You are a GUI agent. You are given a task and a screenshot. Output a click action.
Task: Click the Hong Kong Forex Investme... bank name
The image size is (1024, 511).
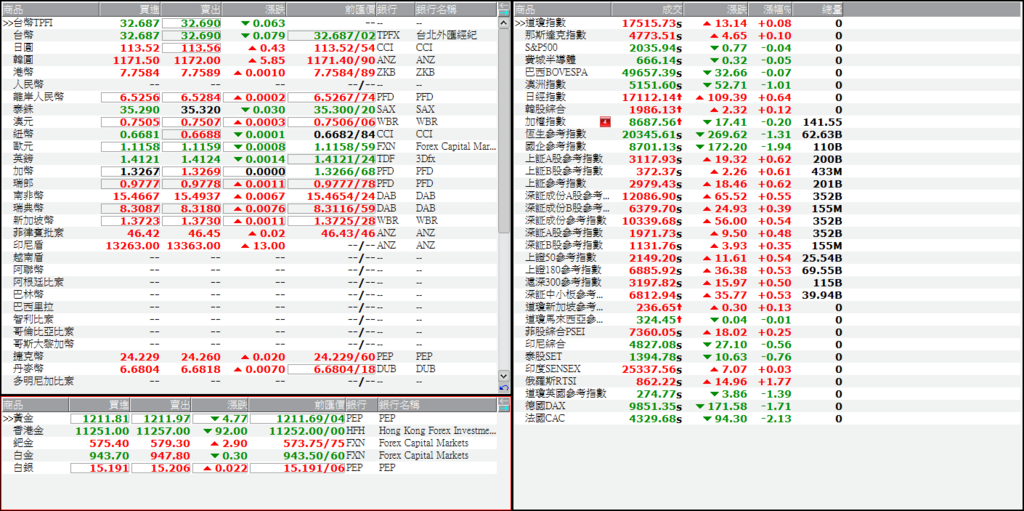coord(438,431)
